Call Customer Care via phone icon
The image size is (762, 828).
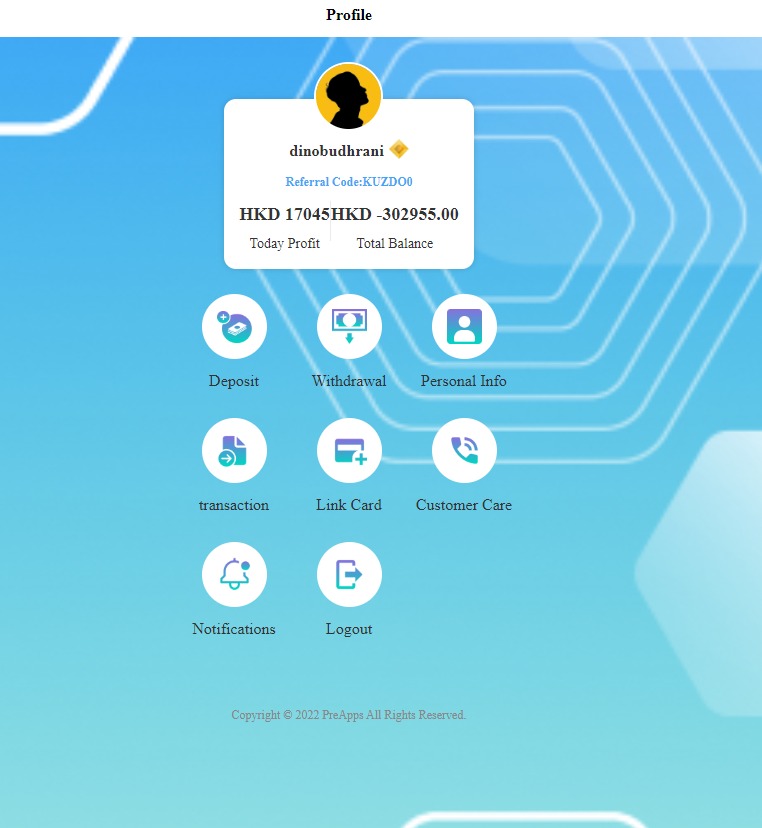point(464,450)
